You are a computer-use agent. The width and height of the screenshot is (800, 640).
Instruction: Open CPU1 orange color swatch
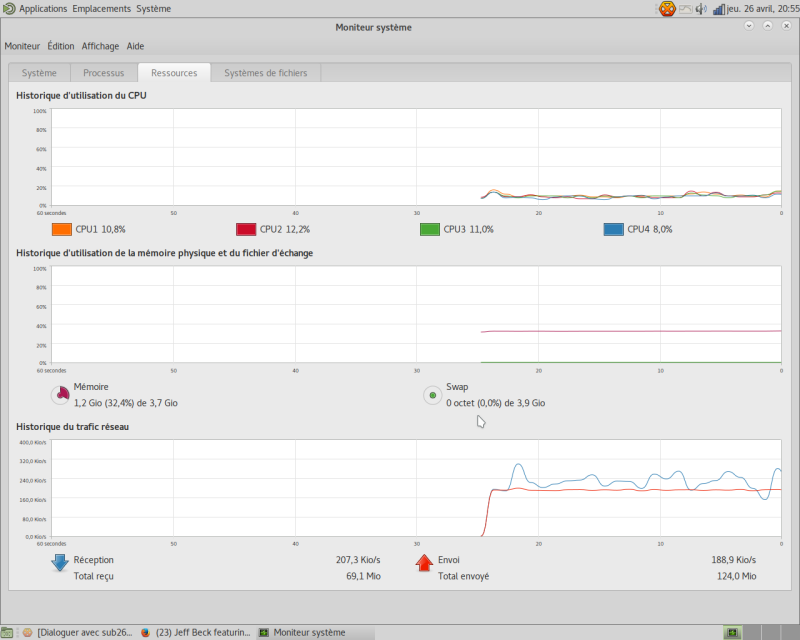click(62, 229)
